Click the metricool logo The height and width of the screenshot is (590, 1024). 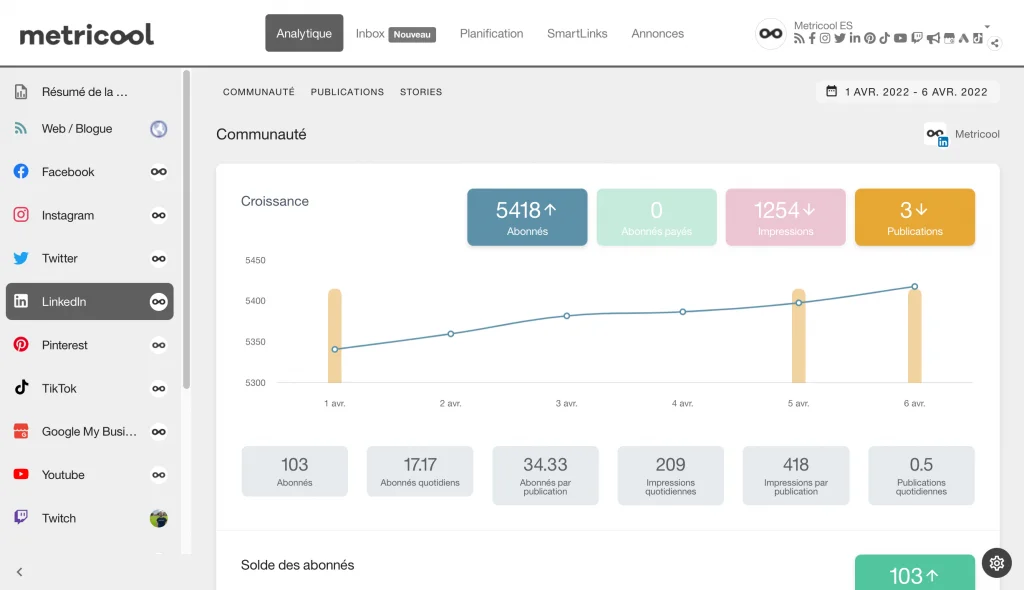pos(86,35)
